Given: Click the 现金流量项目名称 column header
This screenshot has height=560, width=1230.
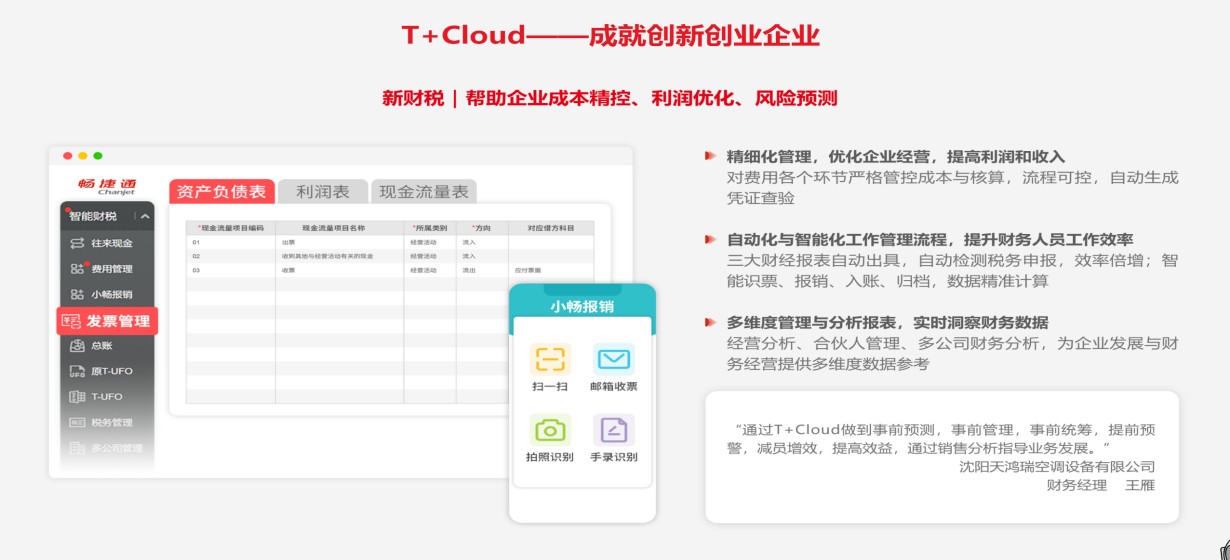Looking at the screenshot, I should coord(339,228).
